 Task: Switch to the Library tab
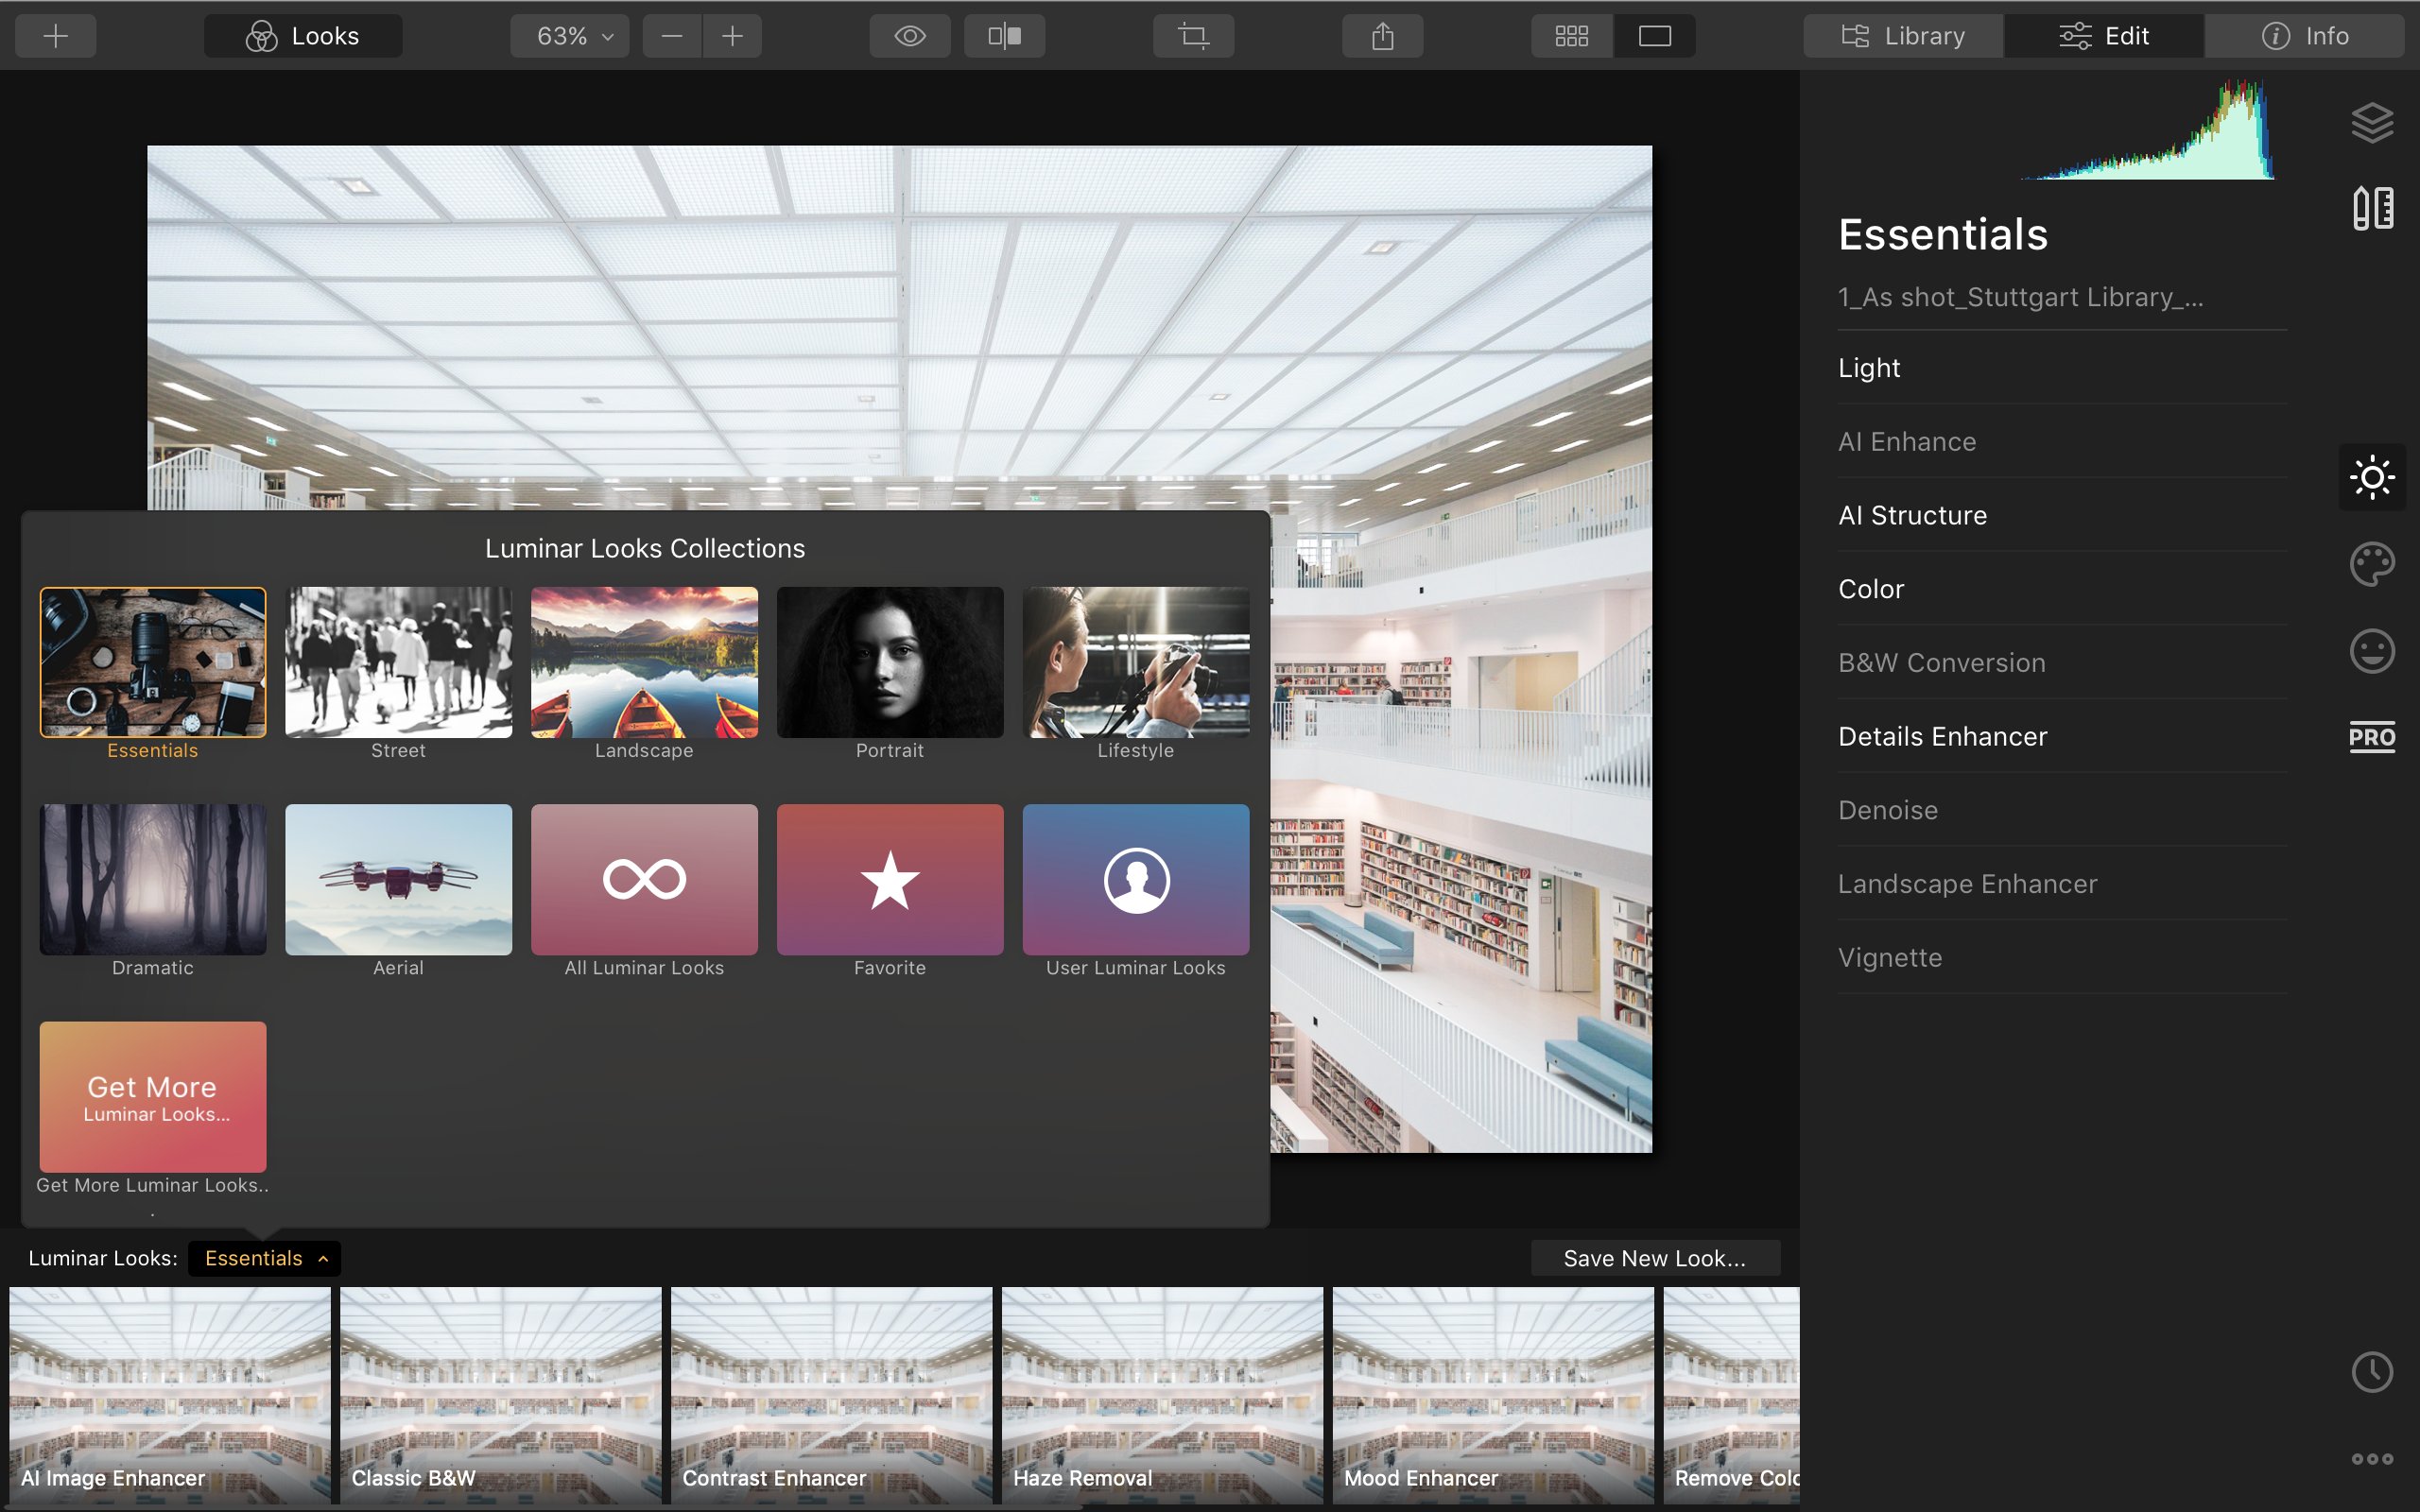pyautogui.click(x=1903, y=36)
